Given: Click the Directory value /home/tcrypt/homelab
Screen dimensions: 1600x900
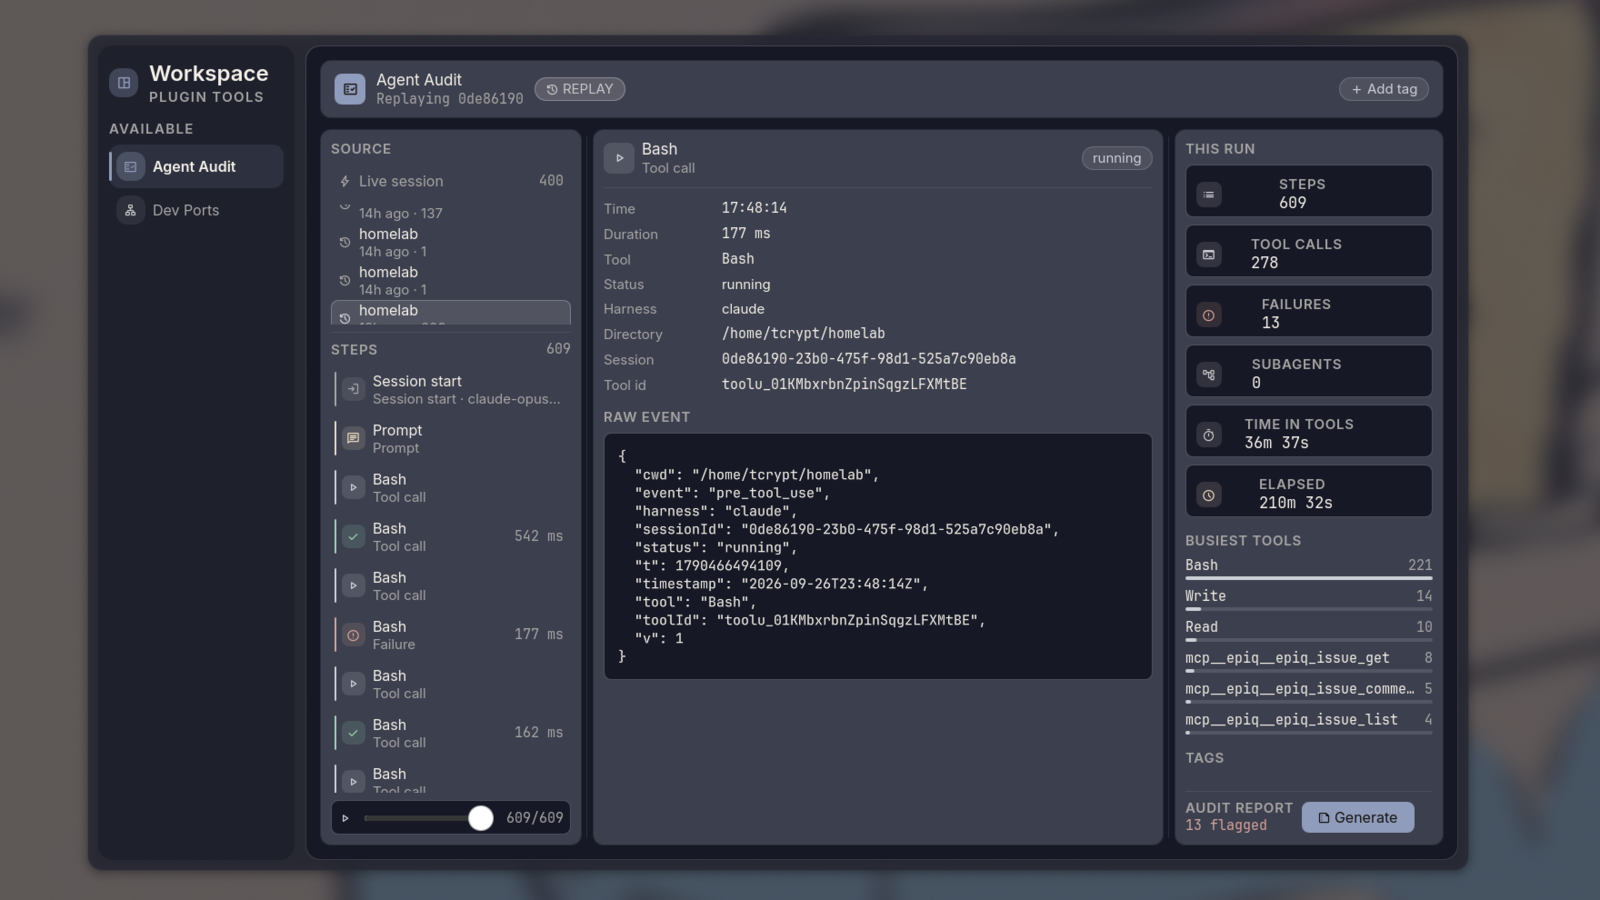Looking at the screenshot, I should tap(803, 333).
